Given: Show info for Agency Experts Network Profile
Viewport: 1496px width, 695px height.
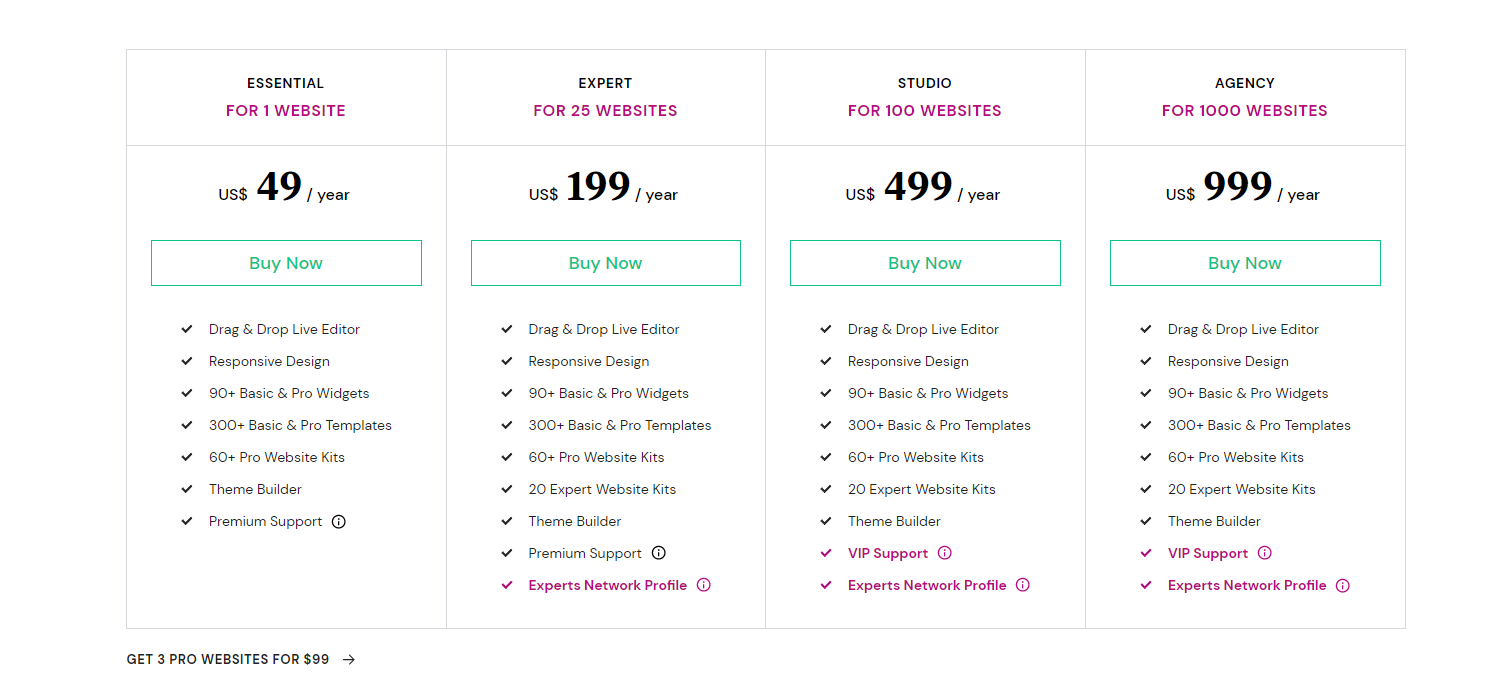Looking at the screenshot, I should tap(1342, 585).
